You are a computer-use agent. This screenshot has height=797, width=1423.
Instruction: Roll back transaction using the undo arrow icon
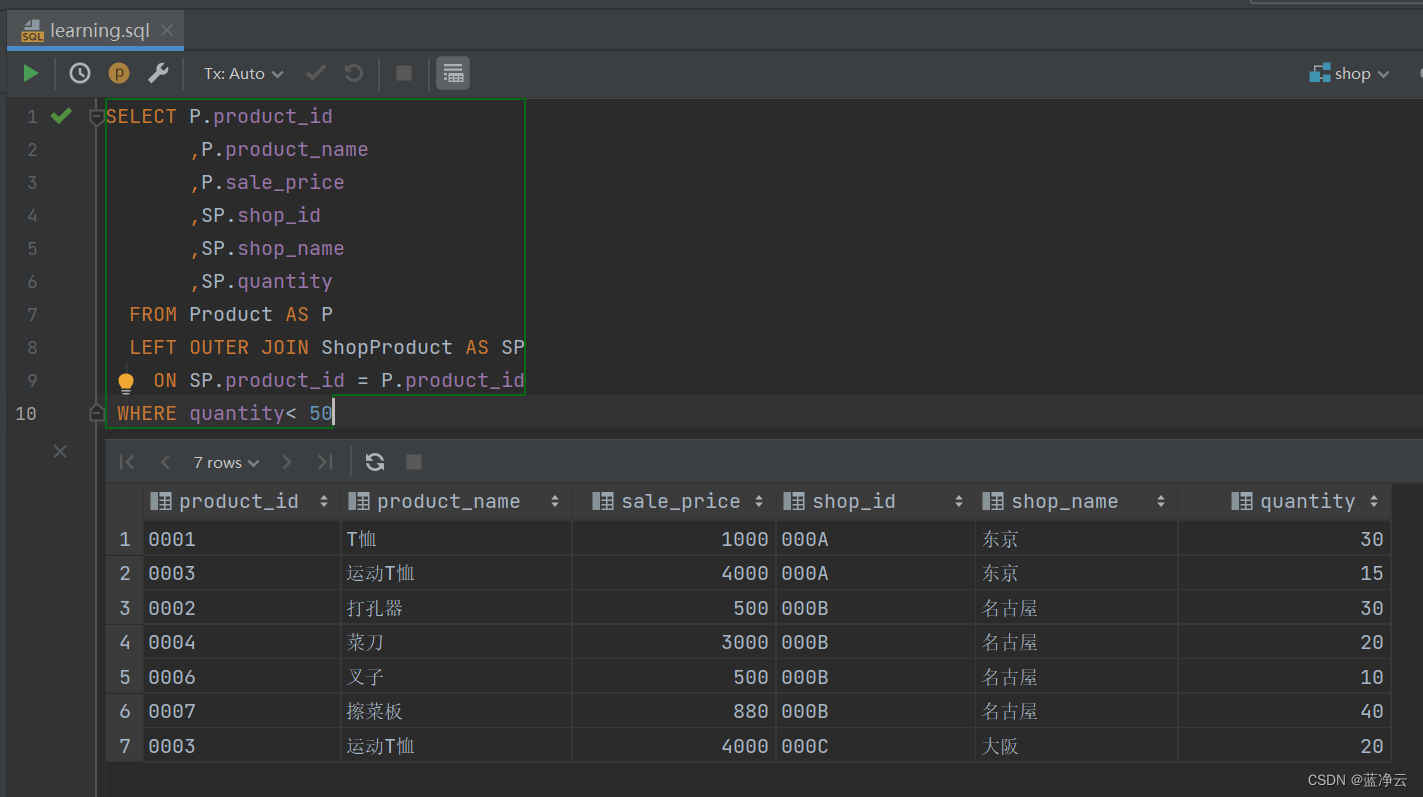point(354,73)
